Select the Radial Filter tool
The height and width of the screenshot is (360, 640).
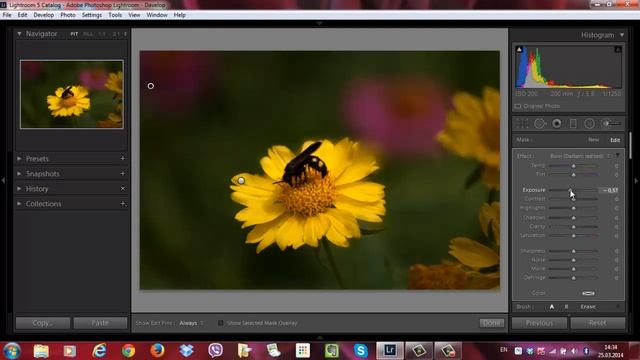pyautogui.click(x=589, y=124)
